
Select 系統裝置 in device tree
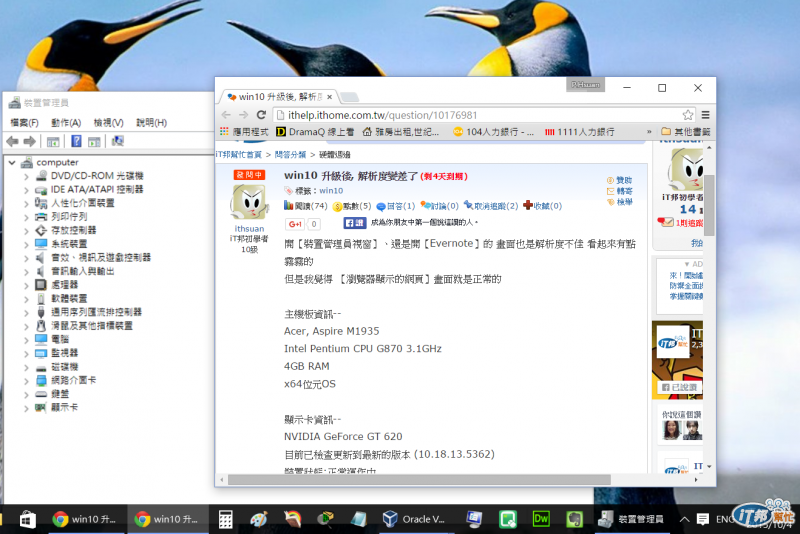point(69,244)
